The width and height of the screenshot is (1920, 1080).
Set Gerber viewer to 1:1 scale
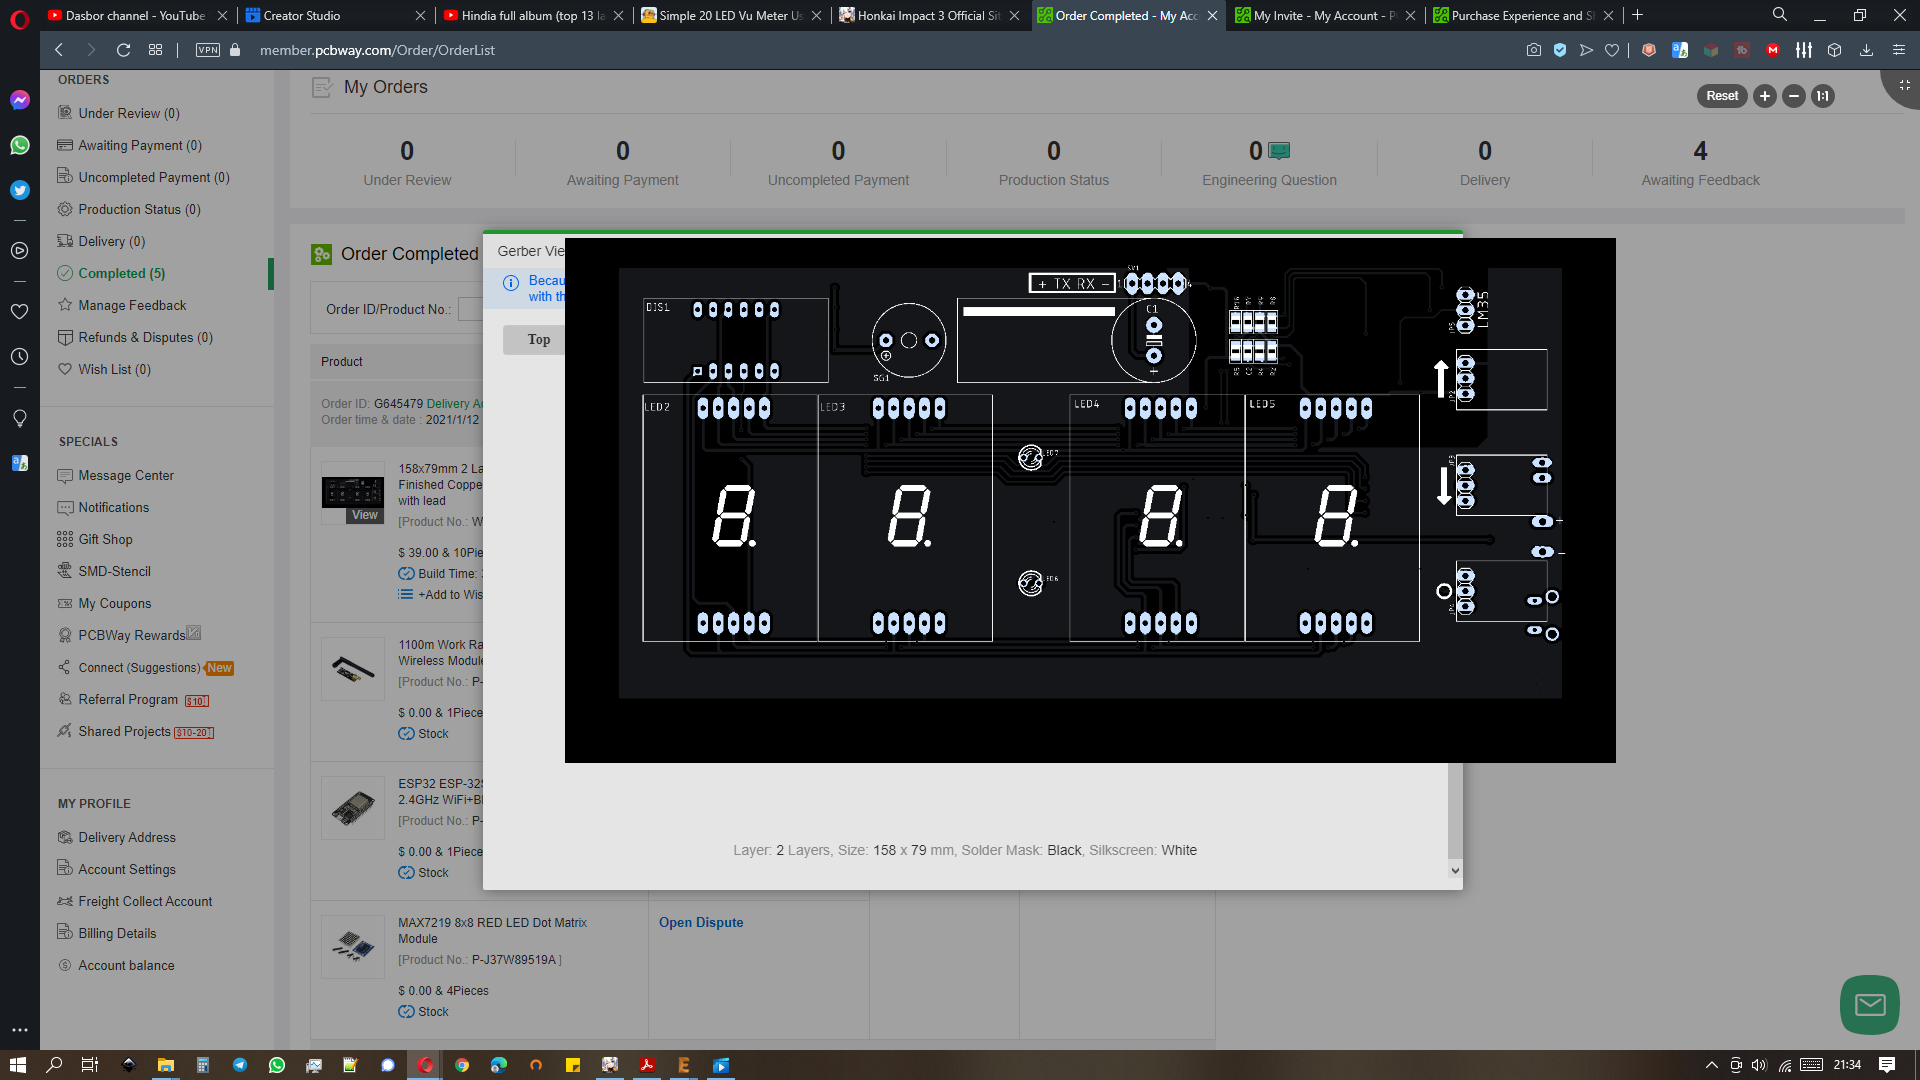[x=1823, y=96]
